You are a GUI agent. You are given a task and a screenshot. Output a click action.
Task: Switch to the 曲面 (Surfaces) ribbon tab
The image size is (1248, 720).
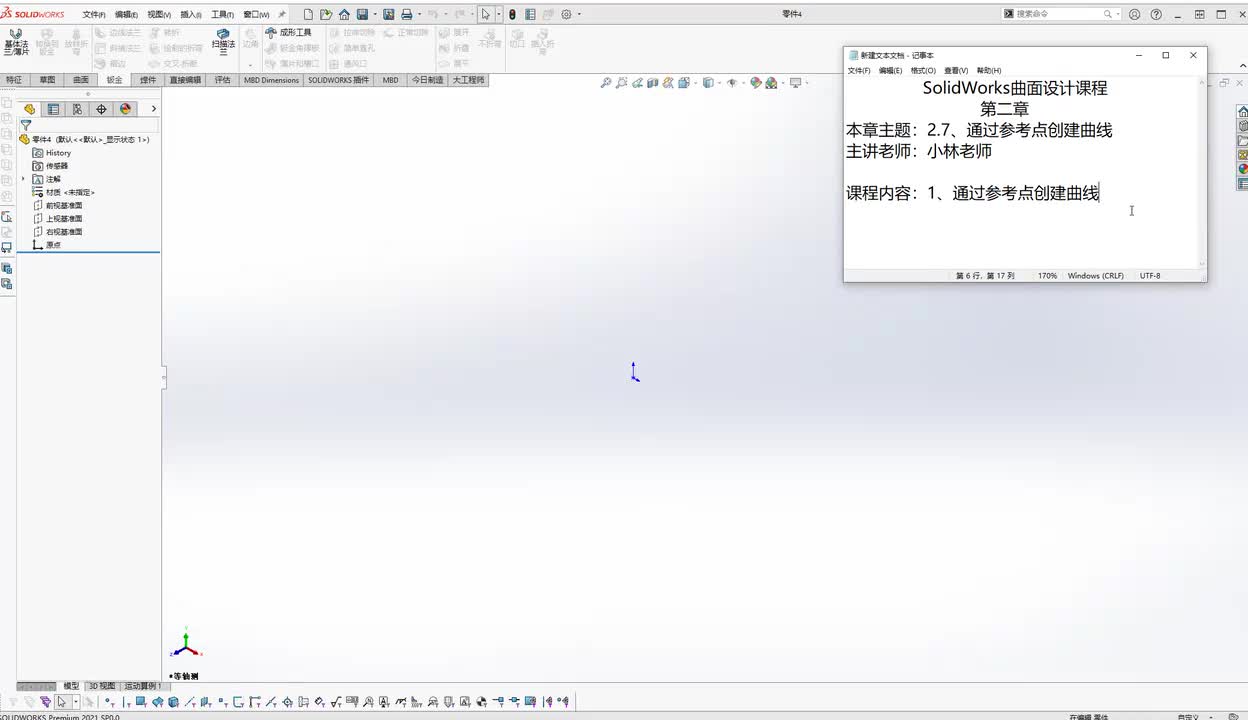81,80
